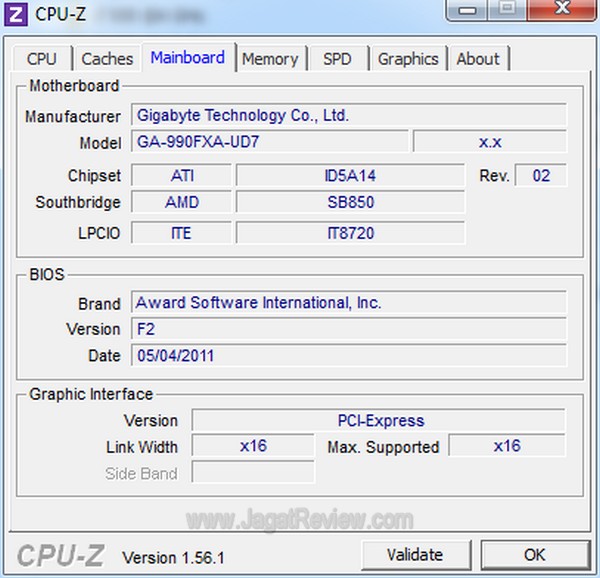
Task: Select the BIOS version value F2
Action: [x=349, y=329]
